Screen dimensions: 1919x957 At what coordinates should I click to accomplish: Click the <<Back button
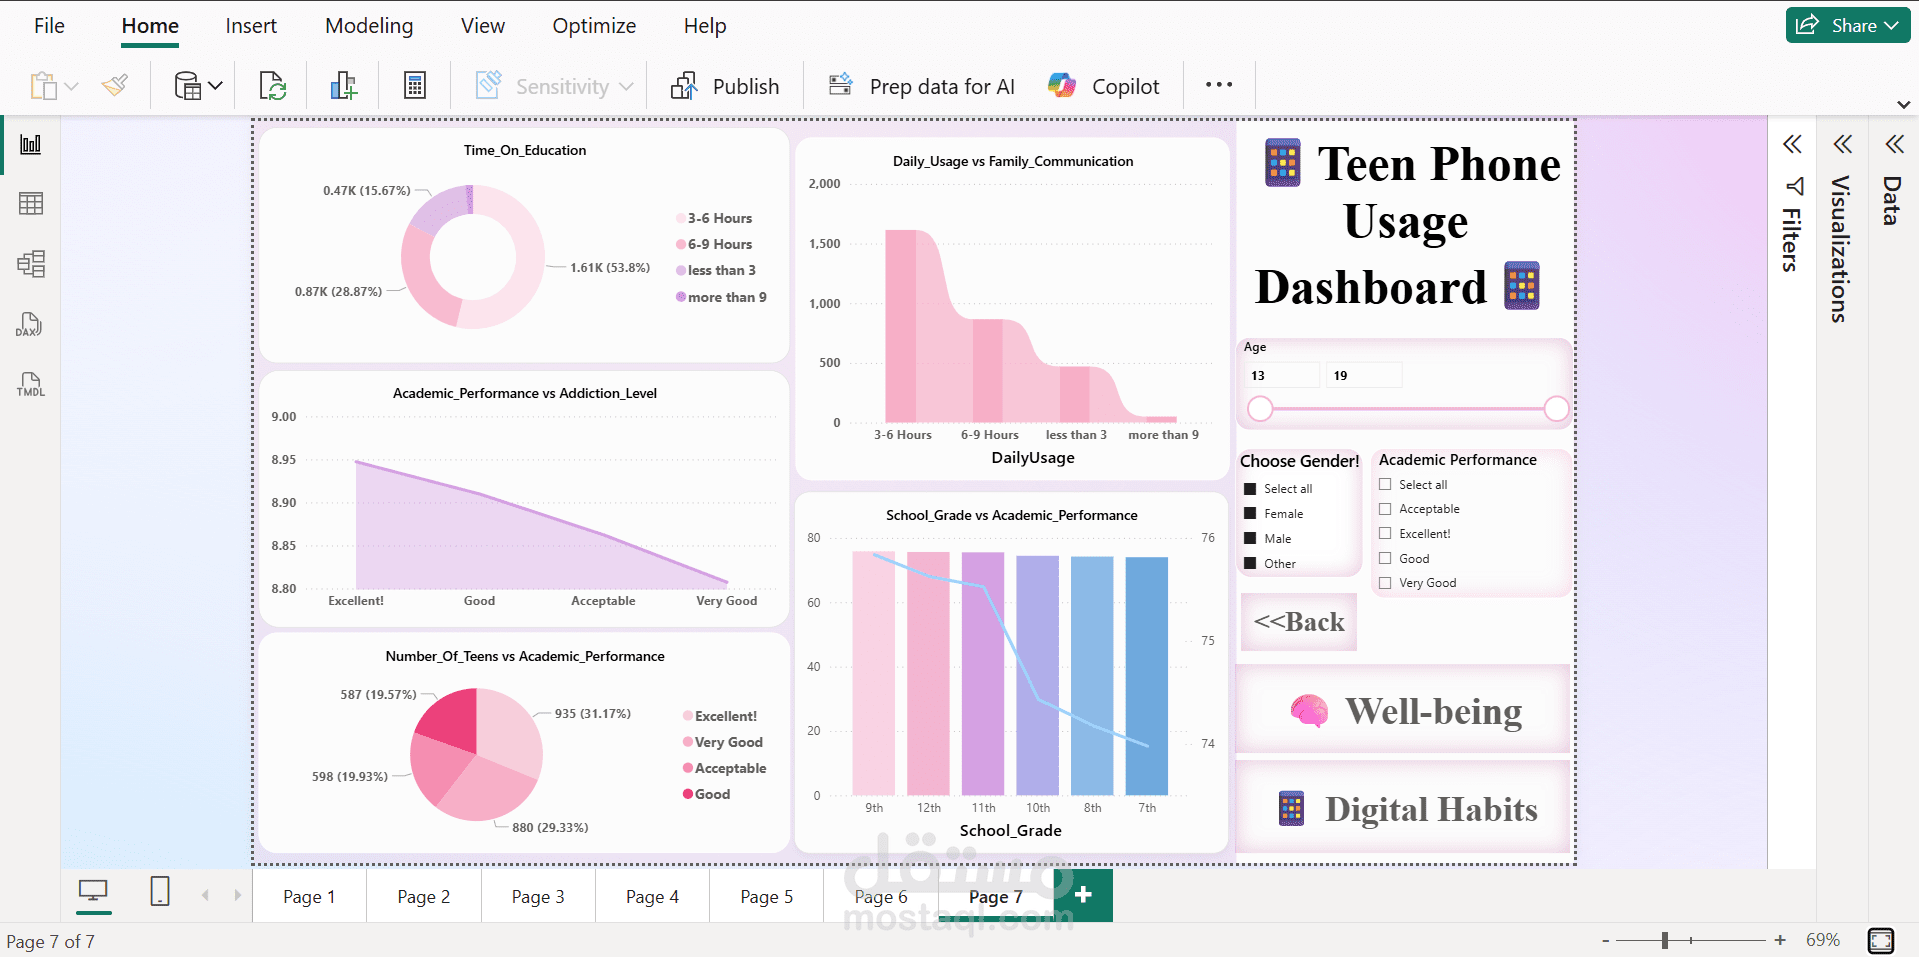coord(1299,622)
